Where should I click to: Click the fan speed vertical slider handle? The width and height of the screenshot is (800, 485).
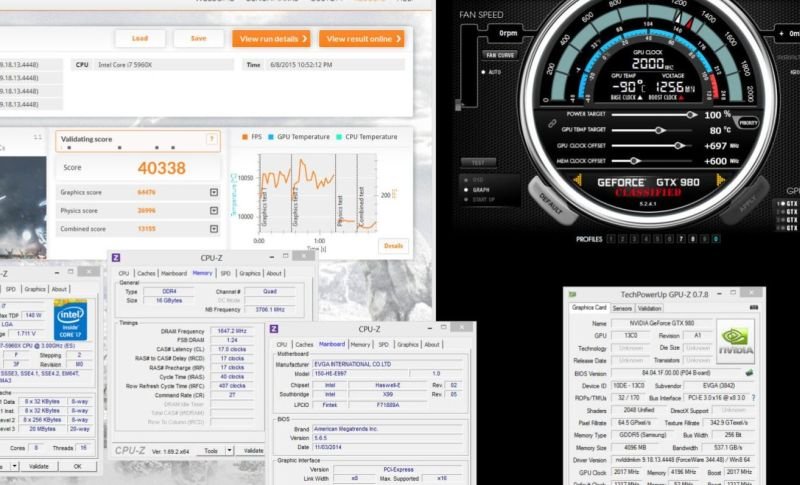(458, 106)
